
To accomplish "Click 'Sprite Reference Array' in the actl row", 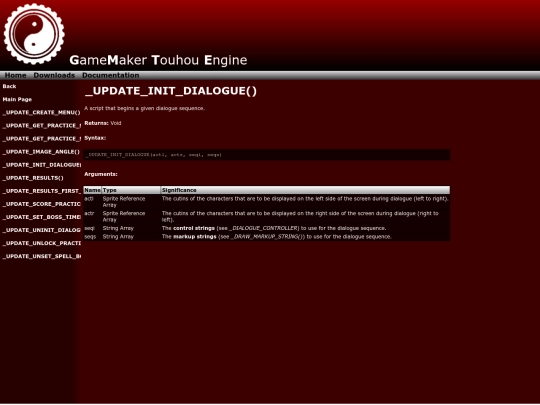I will [124, 202].
